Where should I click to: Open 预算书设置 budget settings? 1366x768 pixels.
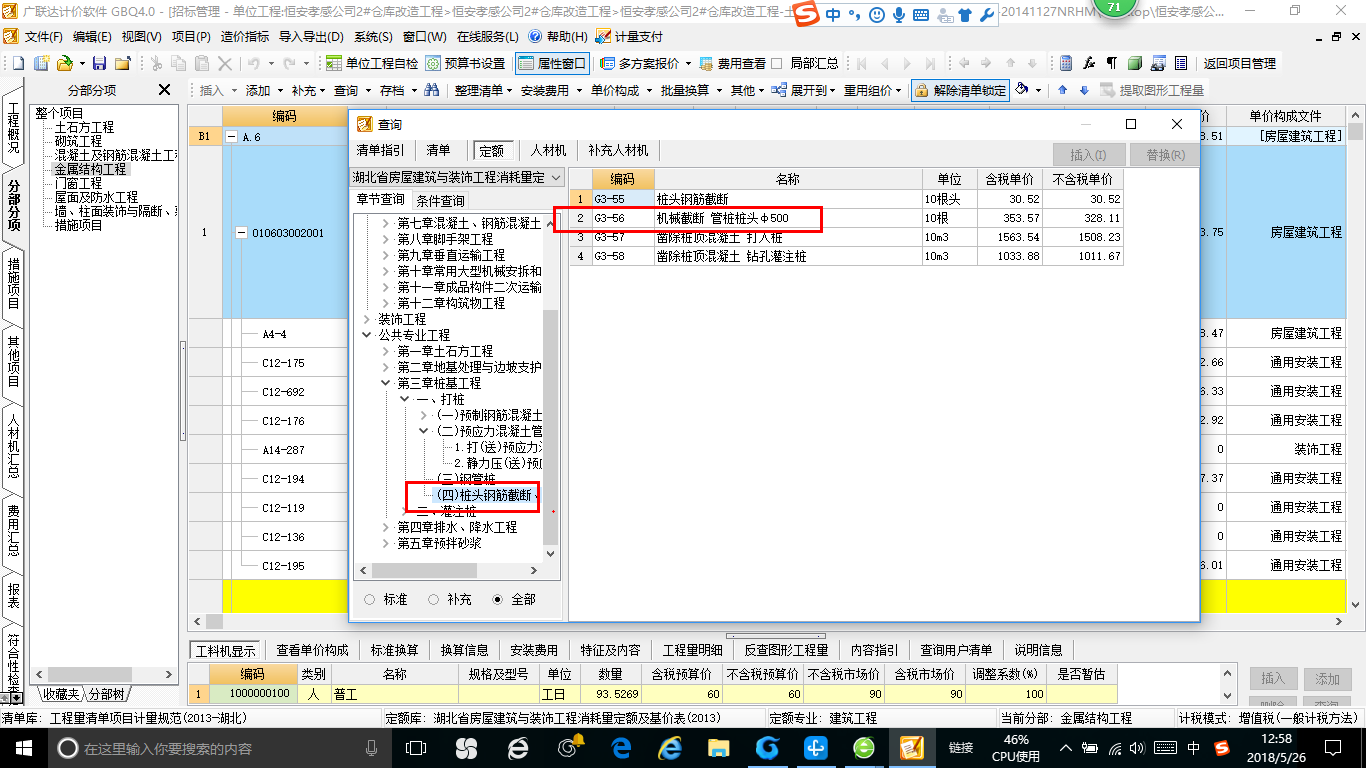[465, 63]
